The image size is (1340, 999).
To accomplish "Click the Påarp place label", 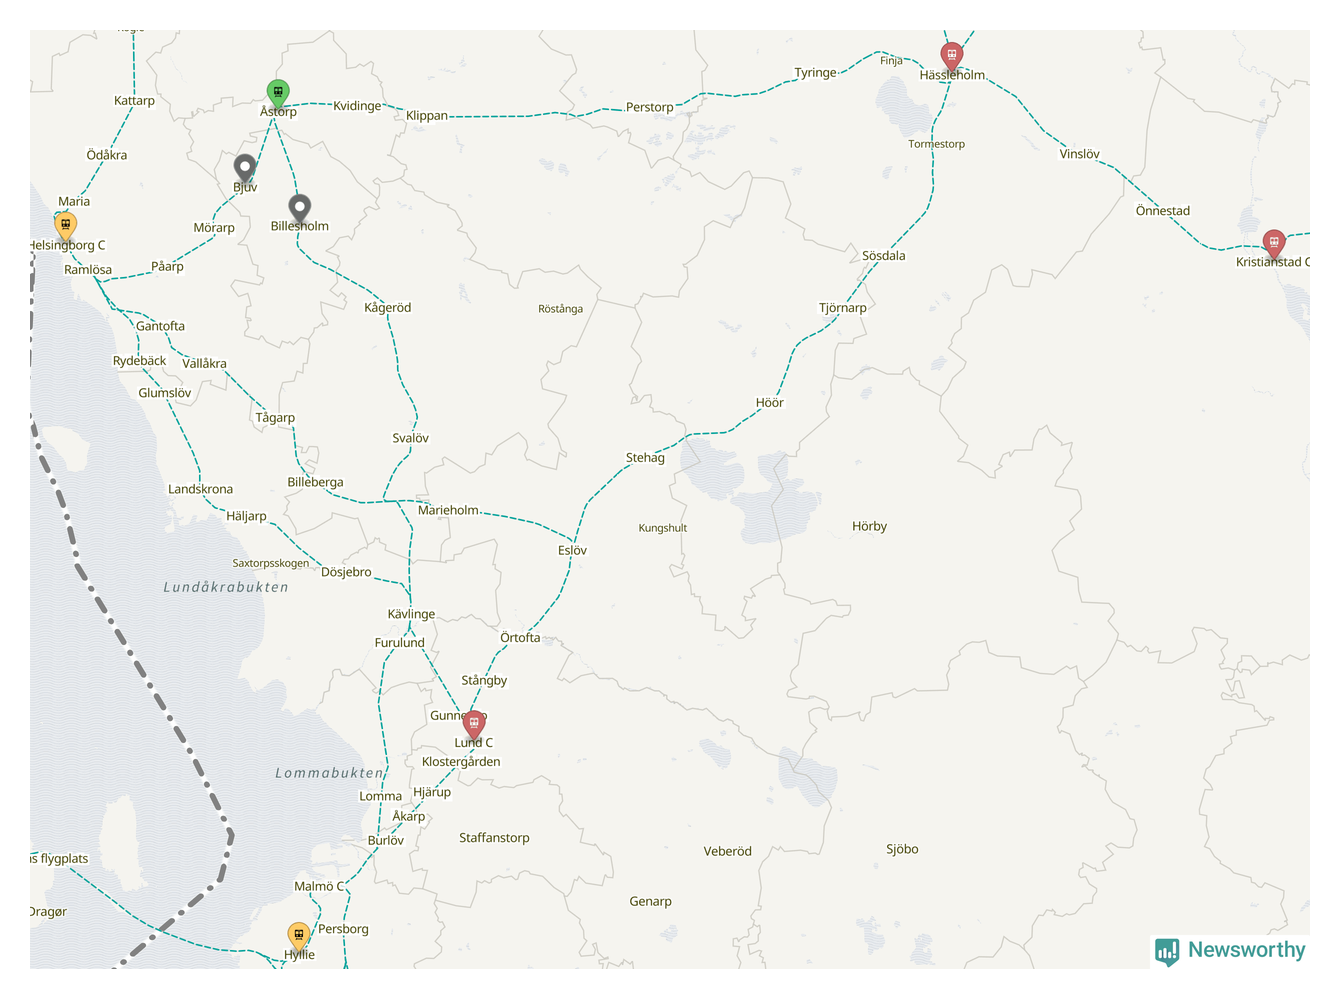I will 167,266.
